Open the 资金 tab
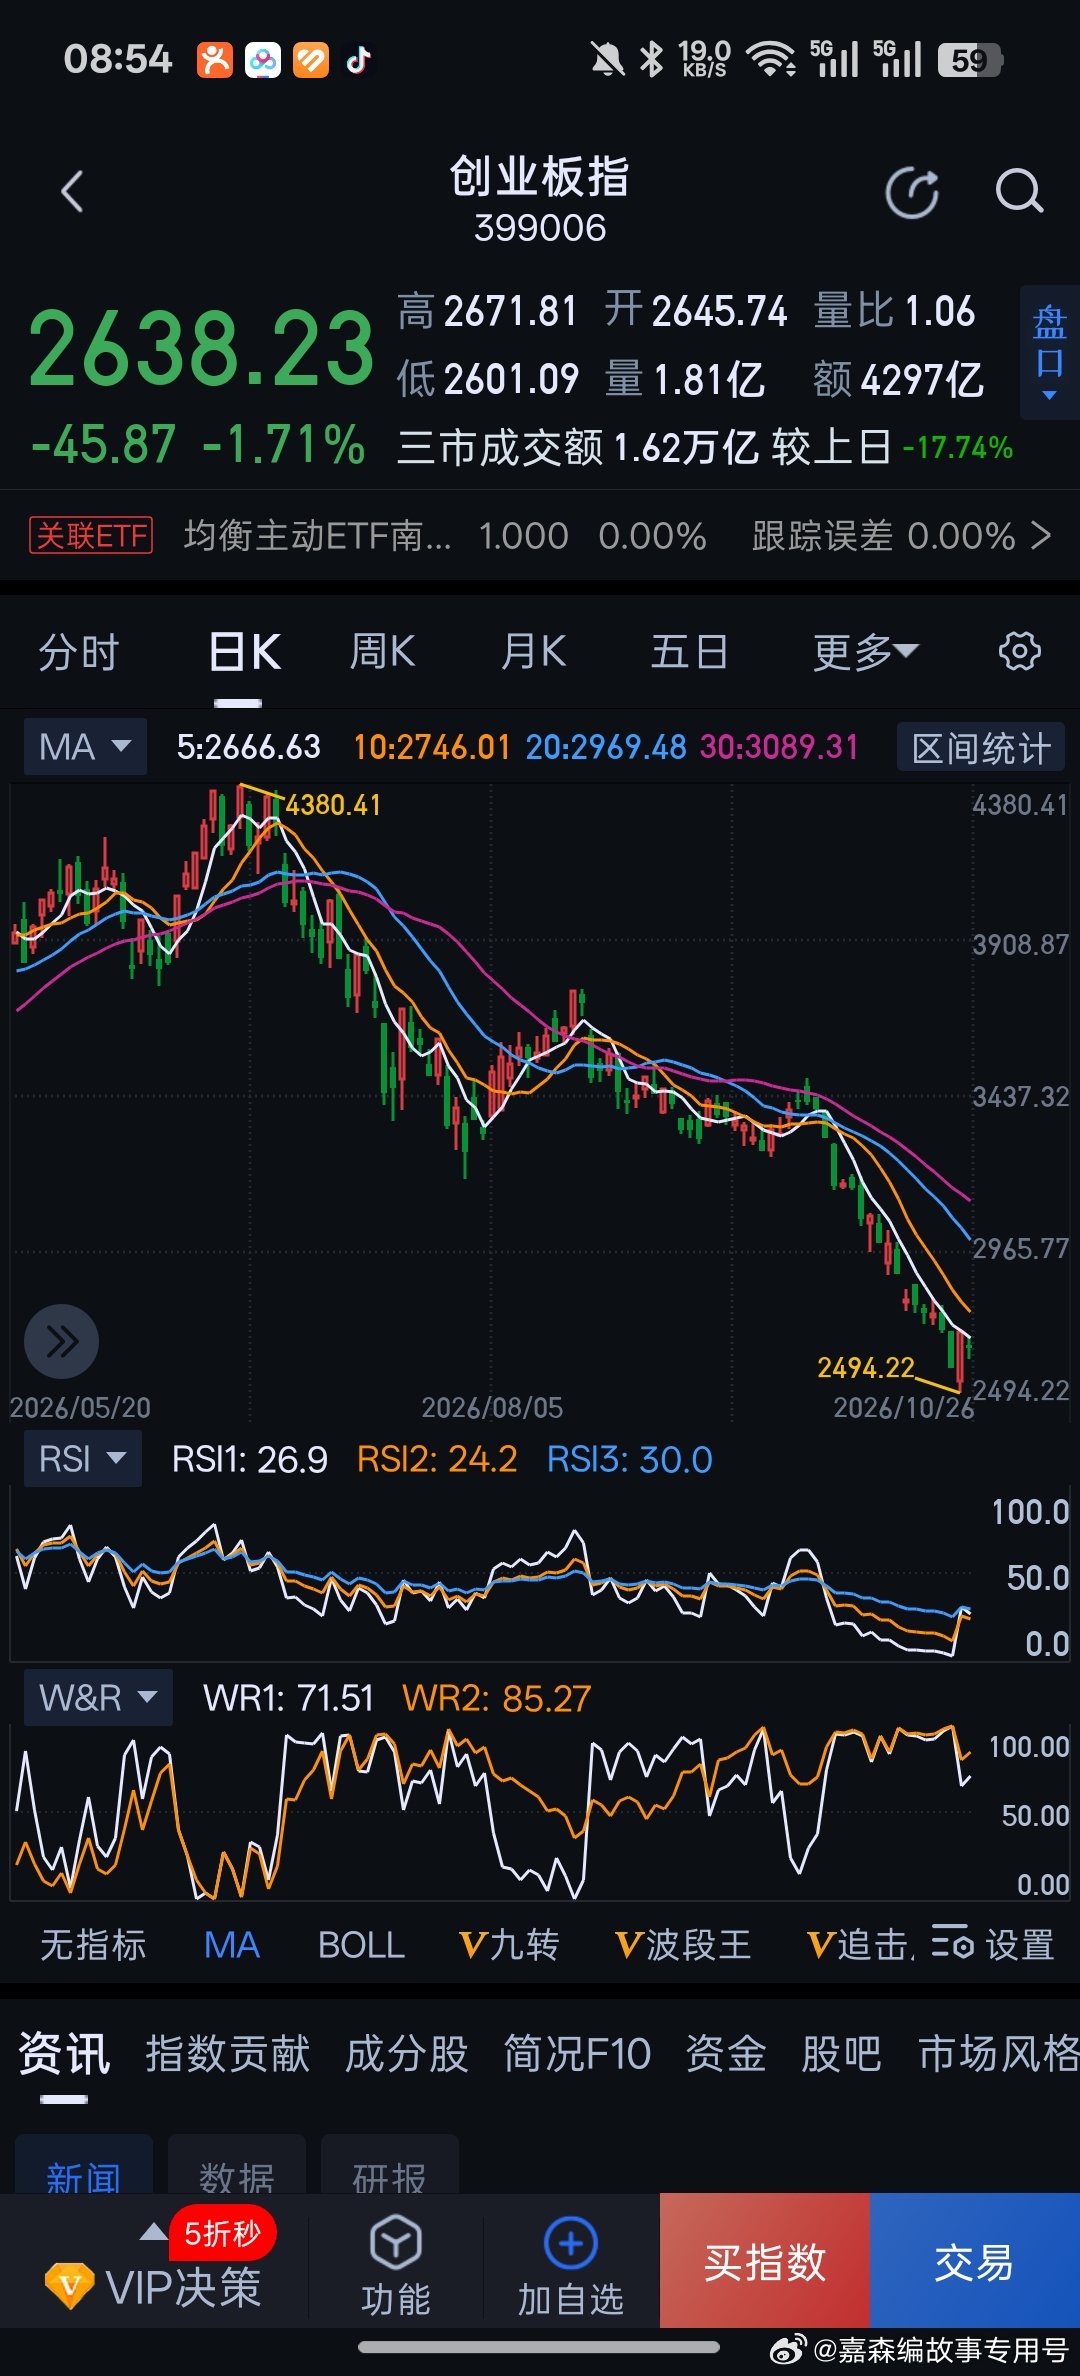 tap(726, 2054)
